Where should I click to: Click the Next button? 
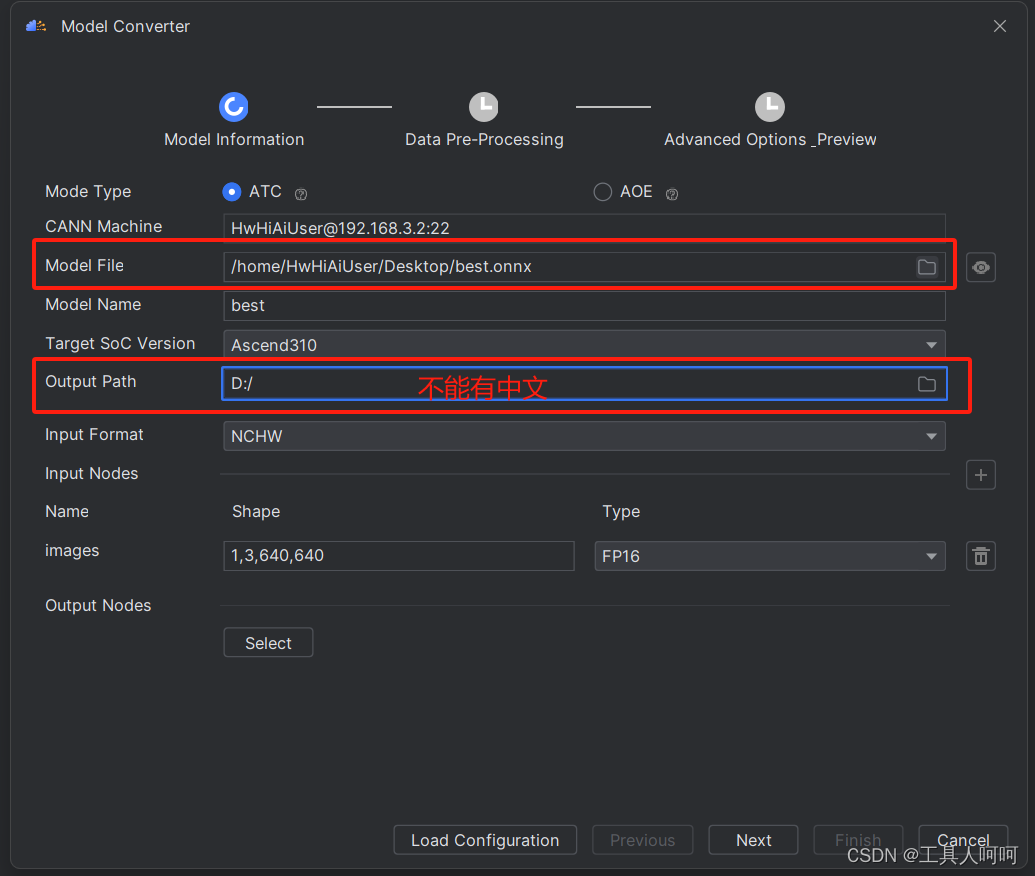tap(753, 840)
